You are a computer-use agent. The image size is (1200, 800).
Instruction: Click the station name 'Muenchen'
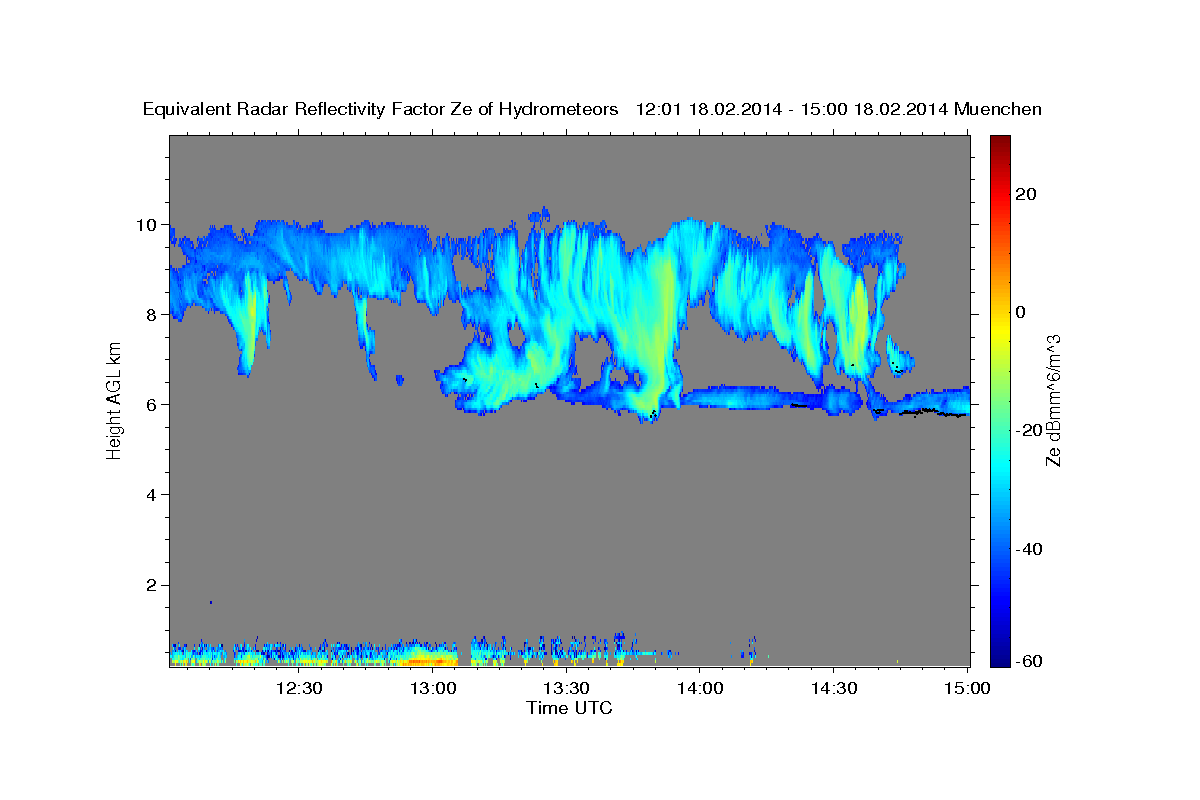pyautogui.click(x=999, y=109)
